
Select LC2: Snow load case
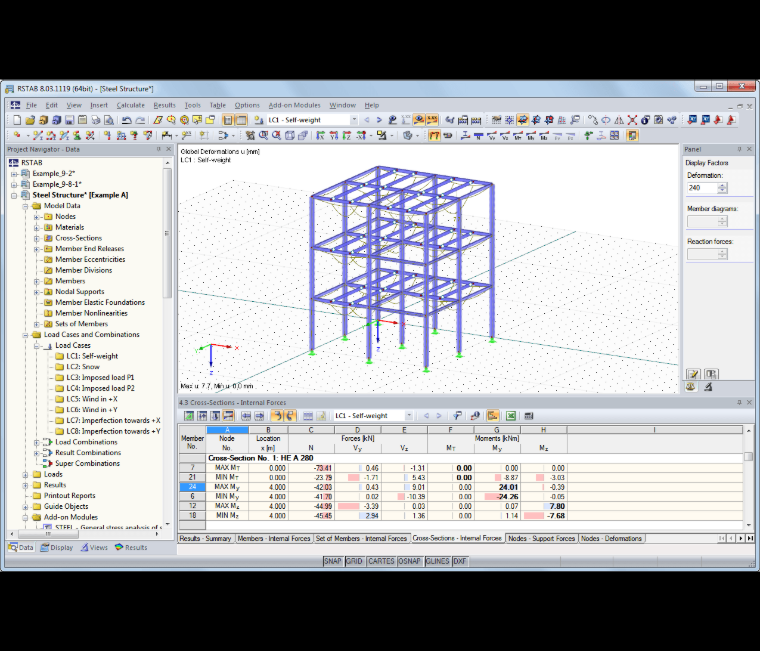83,367
